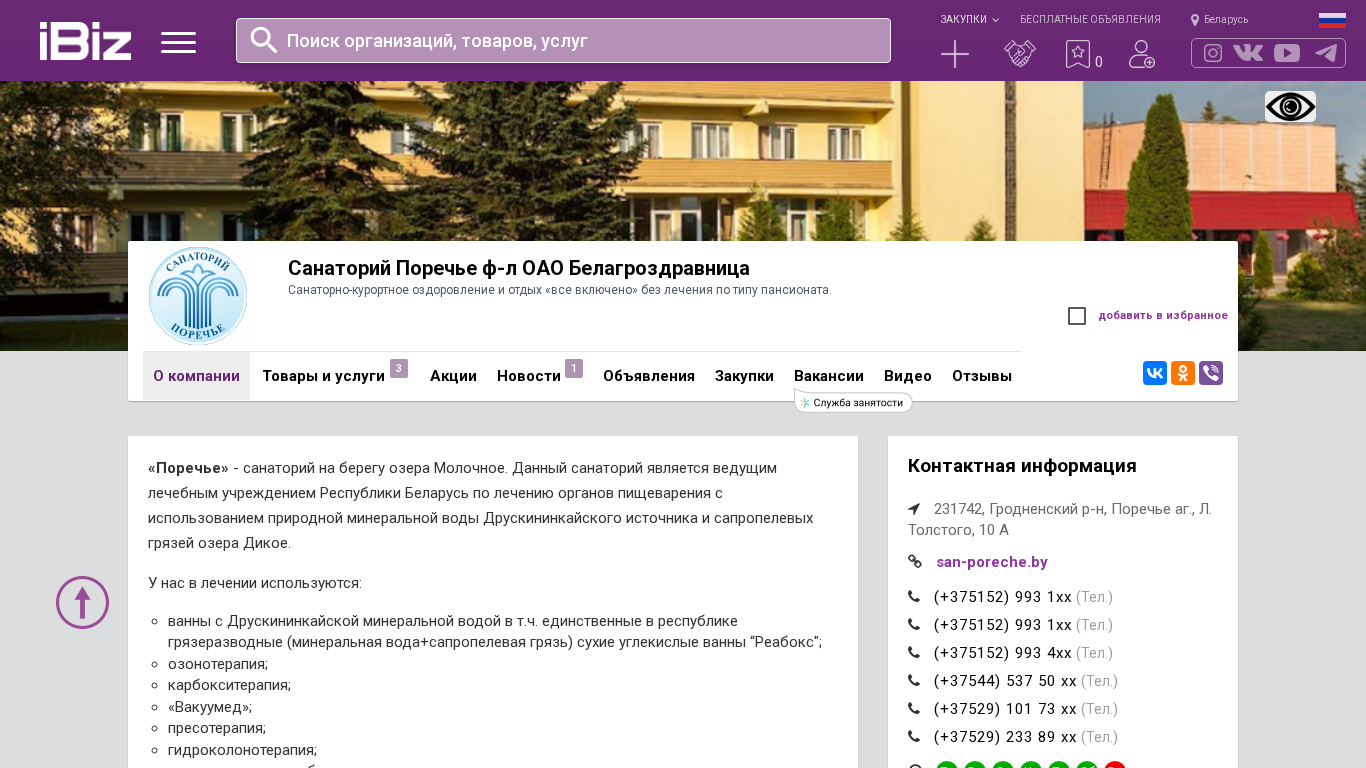Switch to the Вакансии tab
The height and width of the screenshot is (768, 1366).
[829, 376]
